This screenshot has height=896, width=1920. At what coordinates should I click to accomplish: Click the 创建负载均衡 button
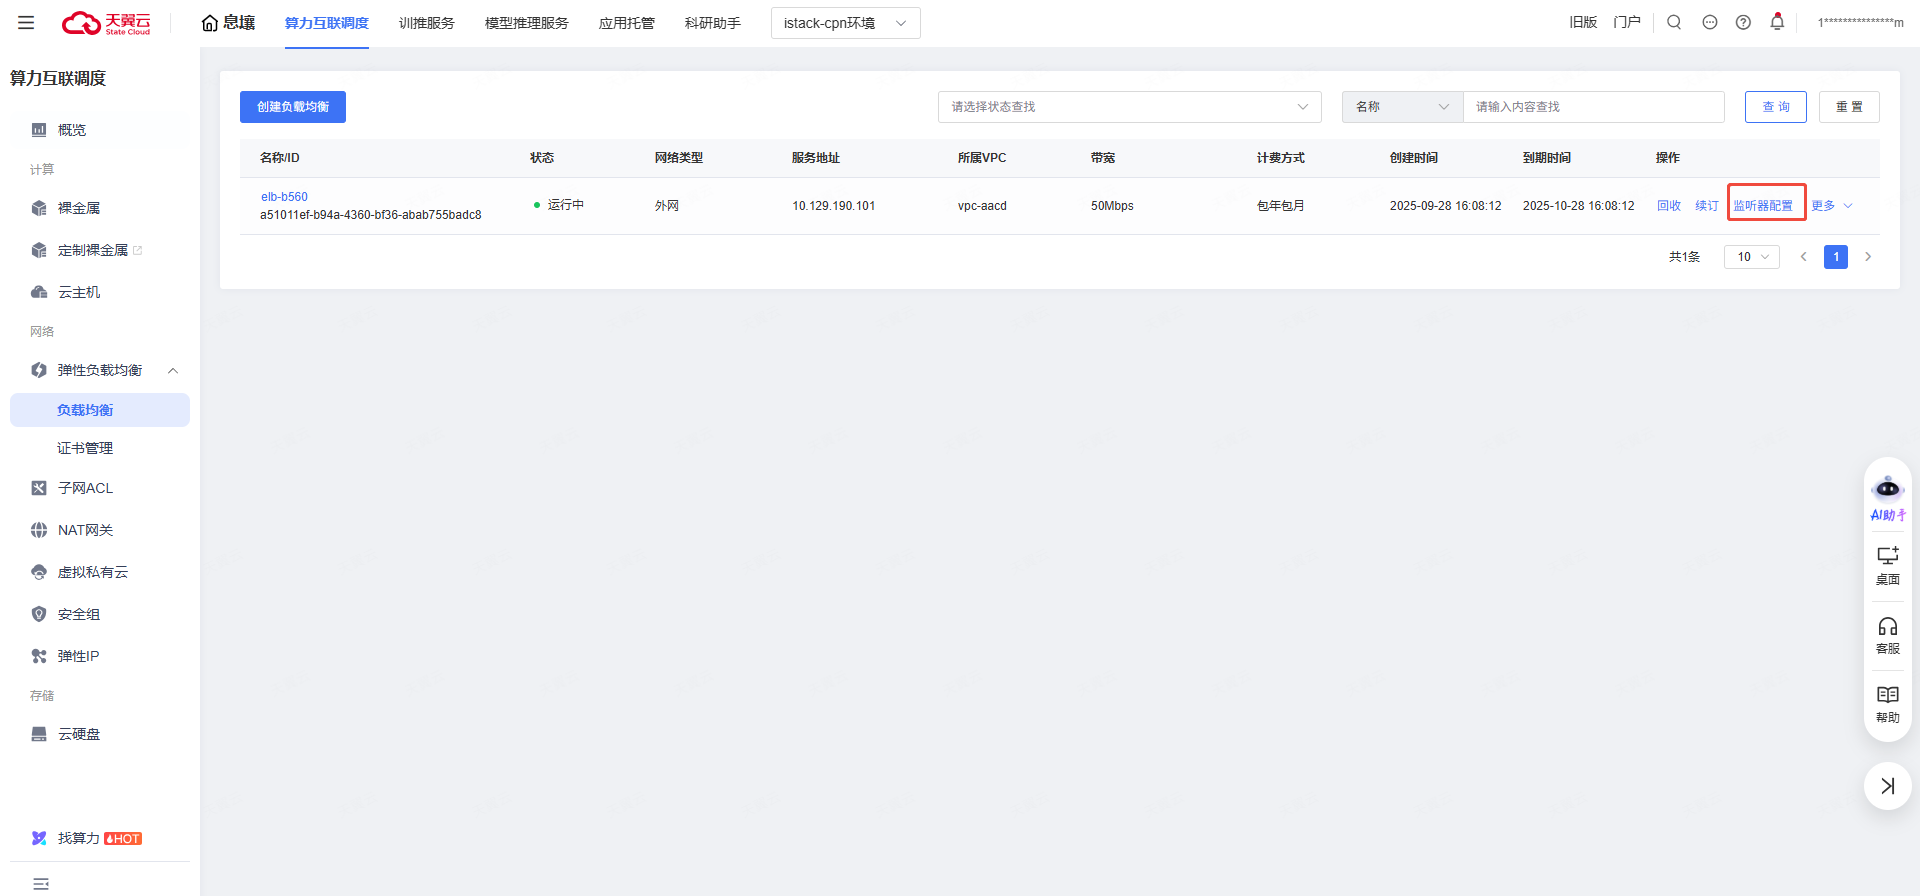[293, 107]
